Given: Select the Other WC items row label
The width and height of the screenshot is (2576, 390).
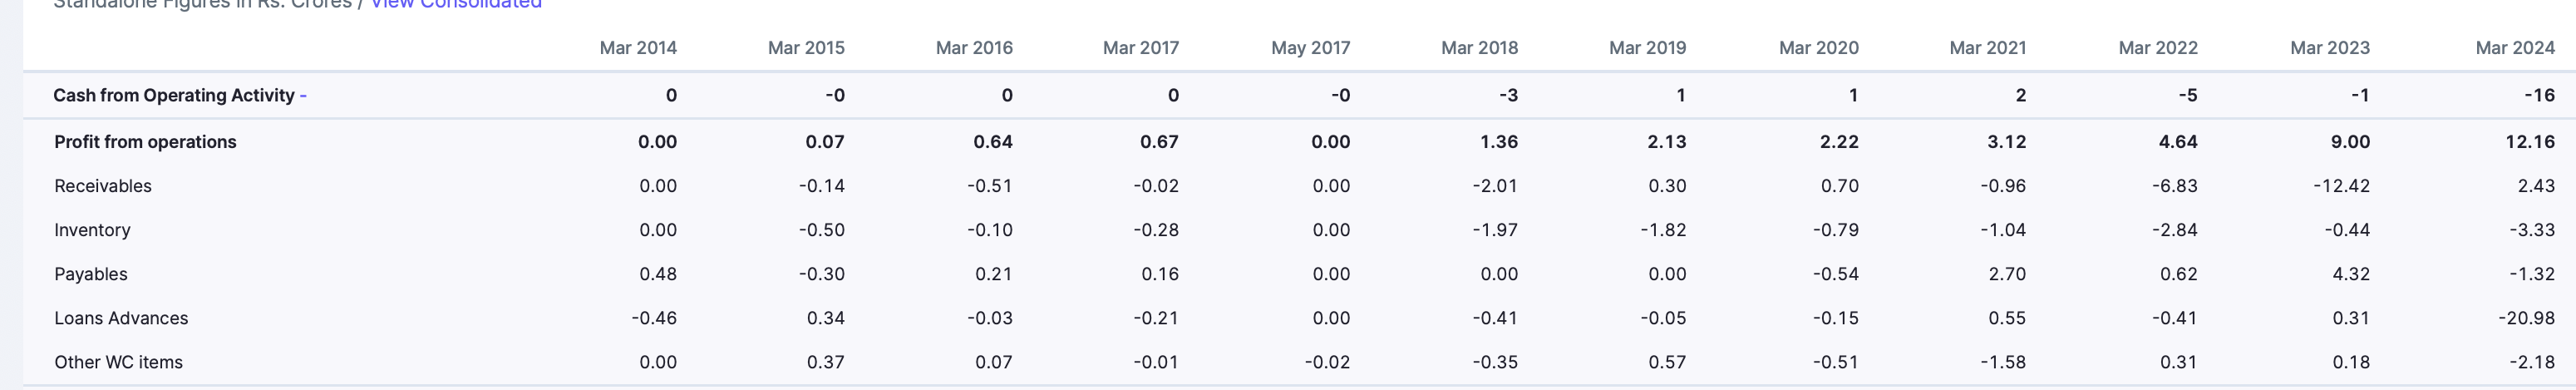Looking at the screenshot, I should tap(118, 362).
